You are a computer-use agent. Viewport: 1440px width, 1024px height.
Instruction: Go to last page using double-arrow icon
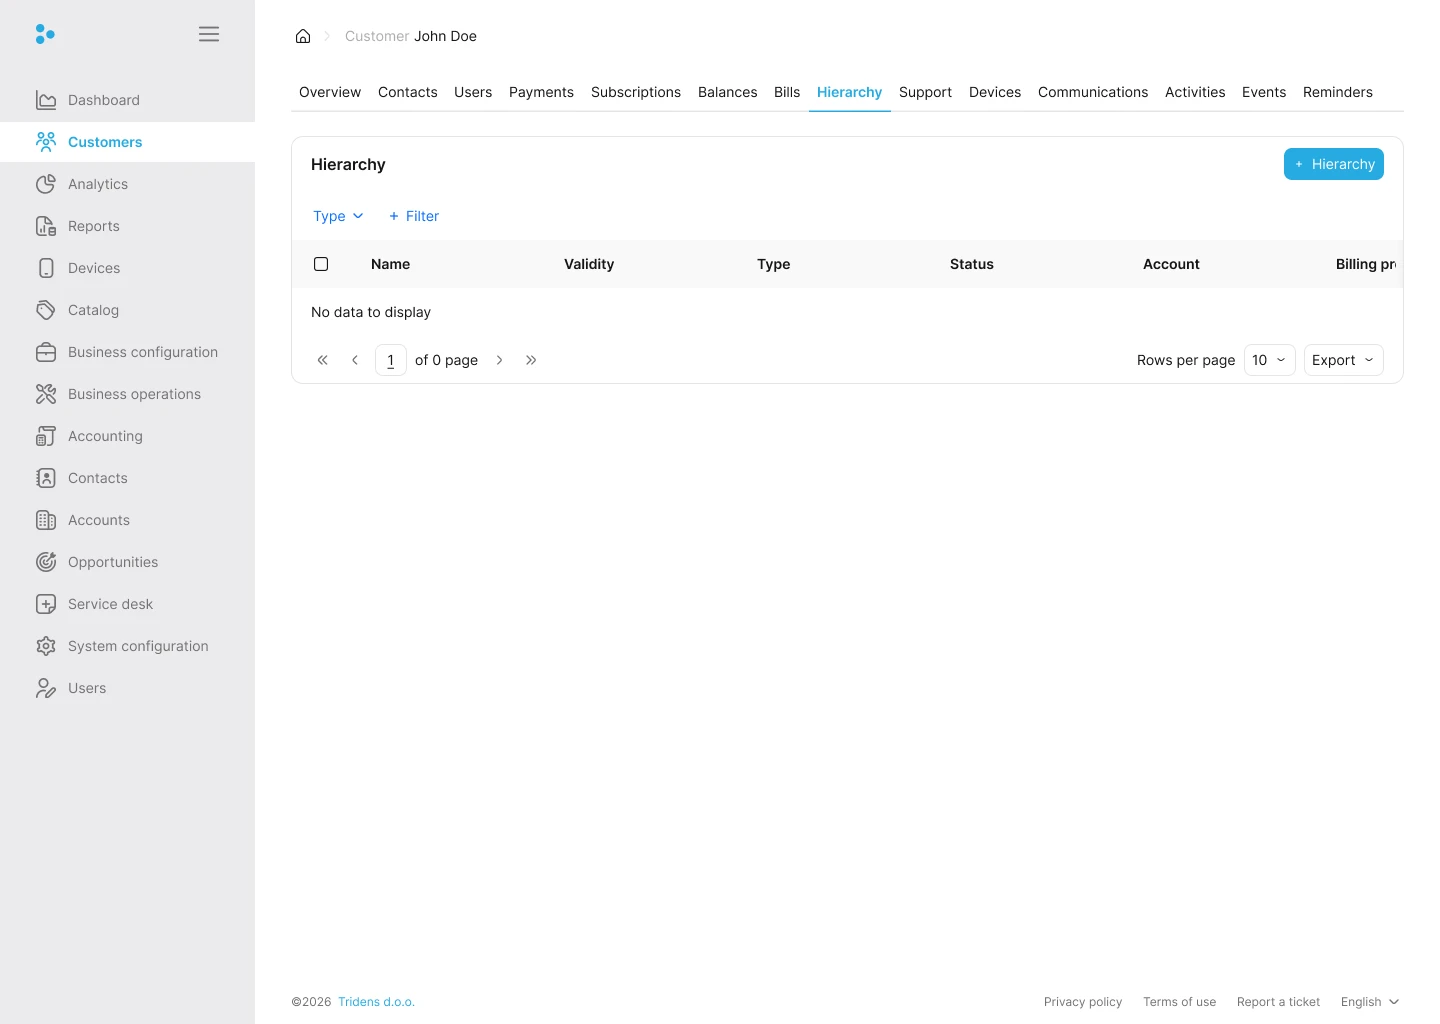pos(531,360)
